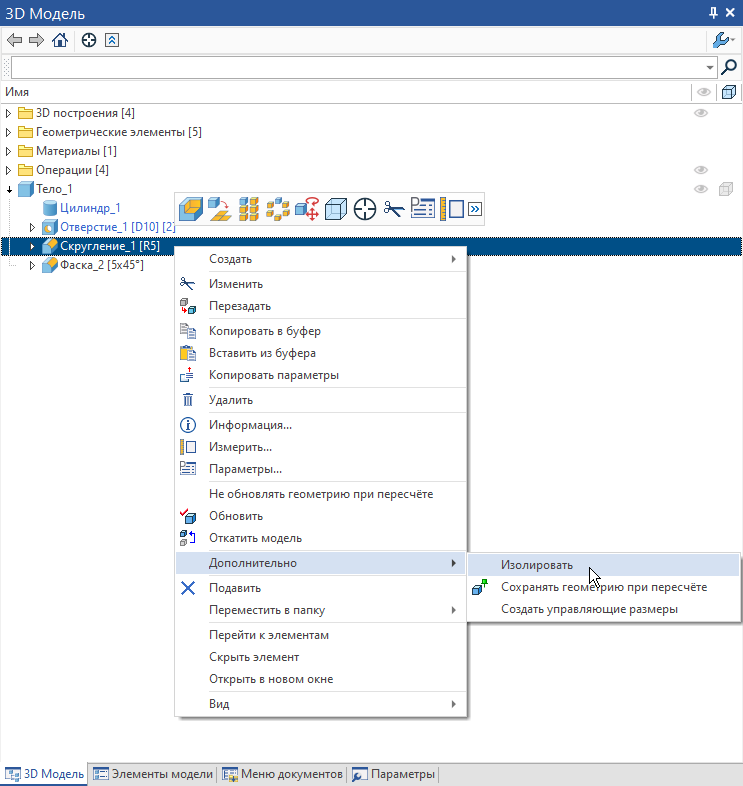
Task: Click the crosshair locate icon in the top toolbar
Action: (89, 41)
